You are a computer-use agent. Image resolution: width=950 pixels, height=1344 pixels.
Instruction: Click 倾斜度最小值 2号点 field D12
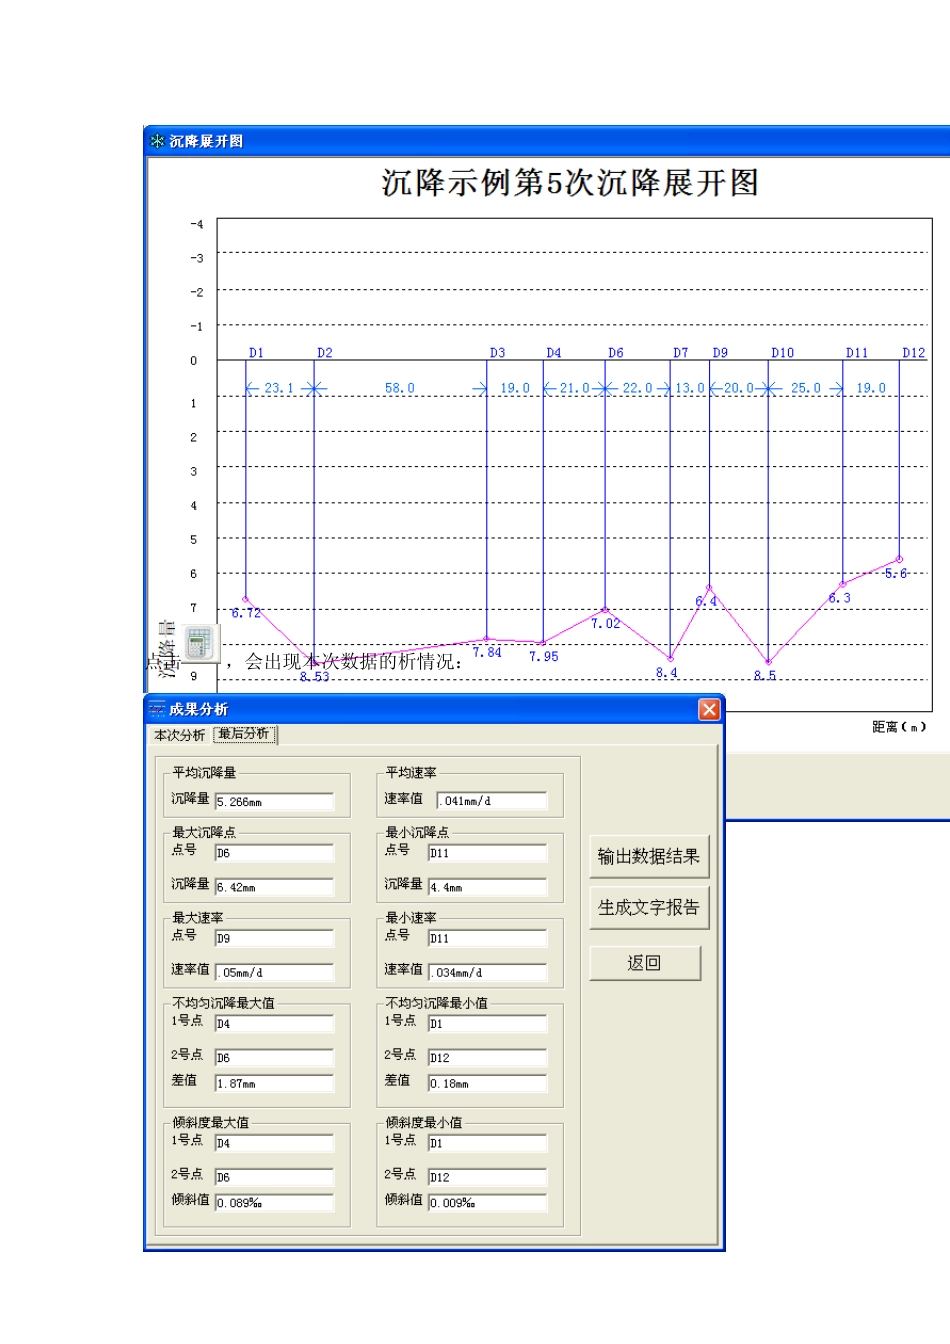[x=488, y=1177]
